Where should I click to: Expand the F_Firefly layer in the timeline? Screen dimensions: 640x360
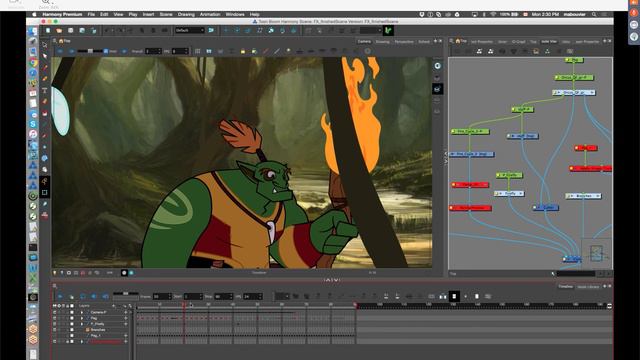[x=82, y=324]
